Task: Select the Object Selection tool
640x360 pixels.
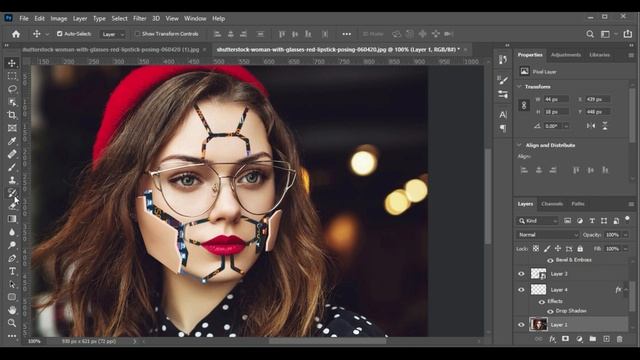Action: click(x=12, y=102)
